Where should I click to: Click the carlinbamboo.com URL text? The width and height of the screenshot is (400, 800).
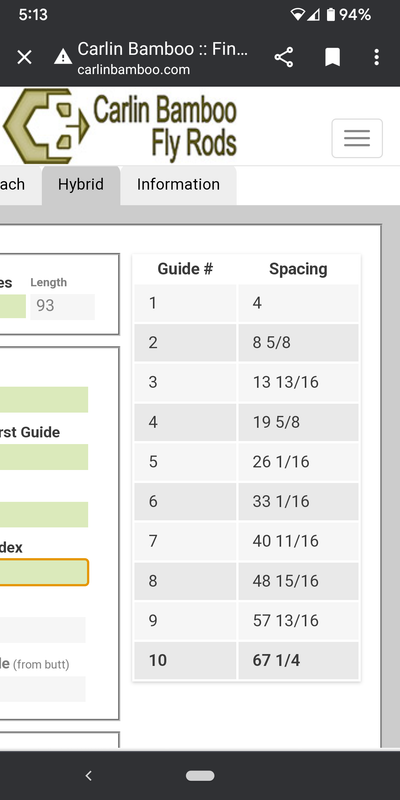coord(134,70)
